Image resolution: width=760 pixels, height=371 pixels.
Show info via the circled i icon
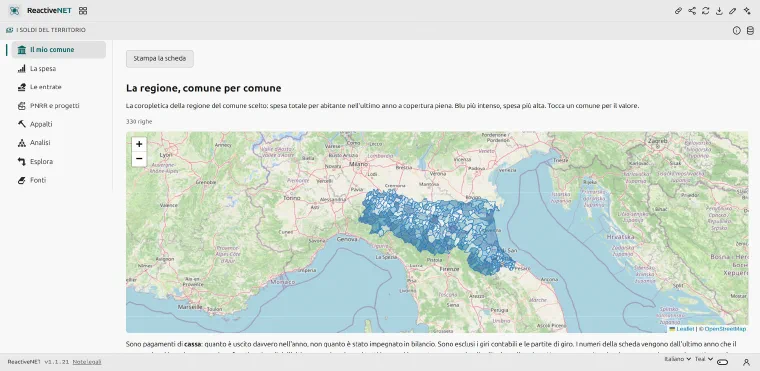pyautogui.click(x=737, y=31)
